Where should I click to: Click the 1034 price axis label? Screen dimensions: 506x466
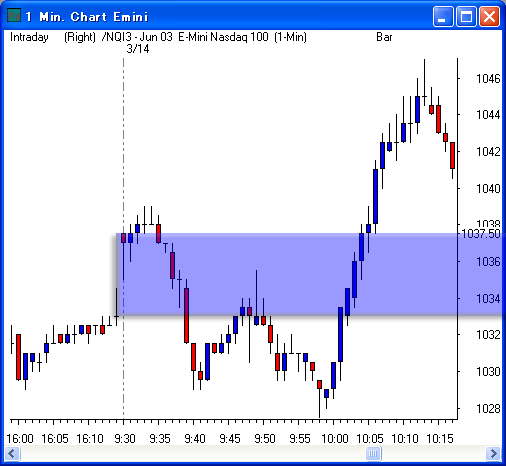coord(488,299)
